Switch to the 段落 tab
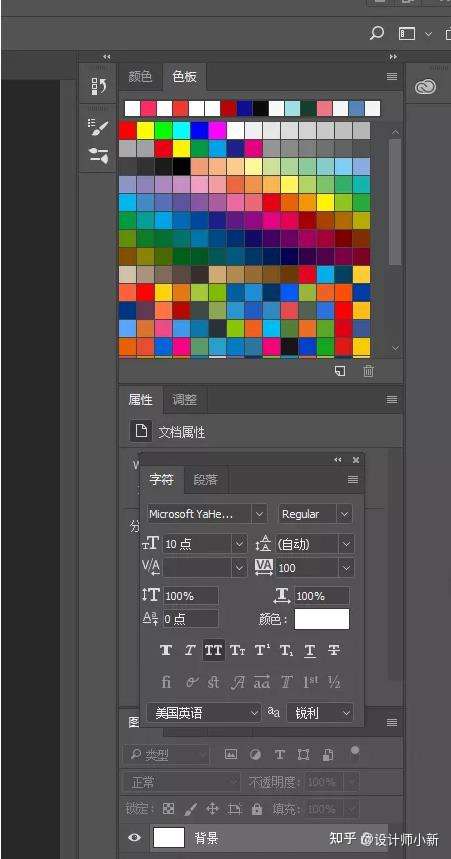Screen dimensions: 451x859 pyautogui.click(x=205, y=480)
